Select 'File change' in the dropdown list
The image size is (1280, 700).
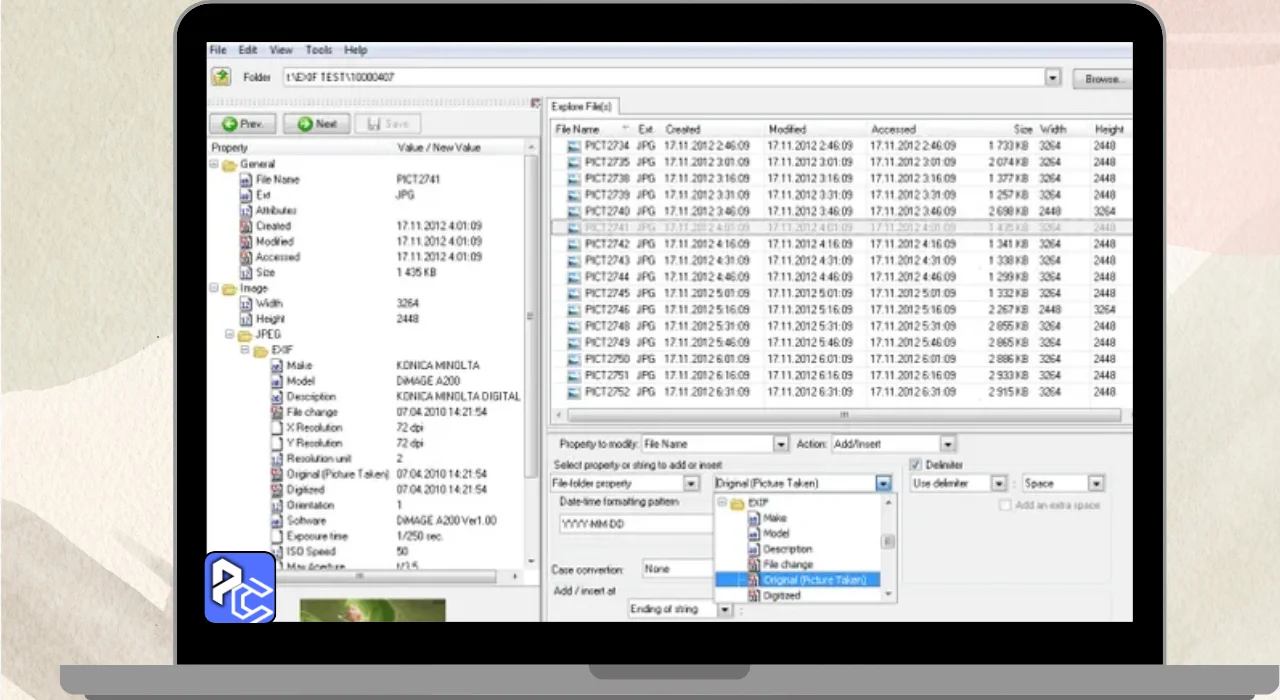click(788, 565)
